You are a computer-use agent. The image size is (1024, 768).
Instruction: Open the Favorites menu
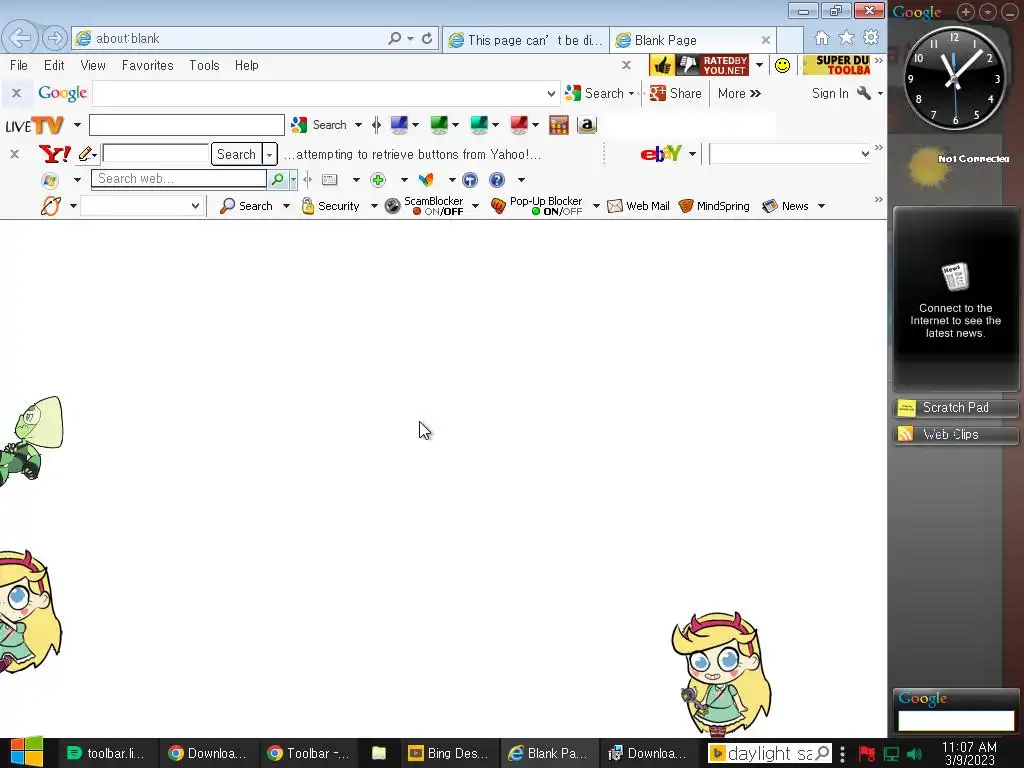(148, 65)
